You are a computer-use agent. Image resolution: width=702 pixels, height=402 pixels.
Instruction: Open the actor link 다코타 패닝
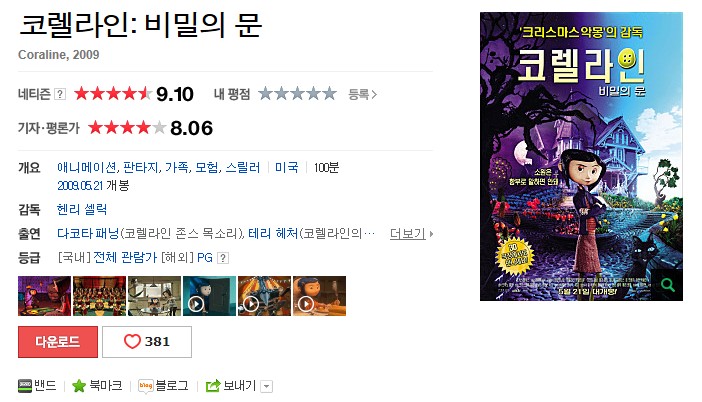(x=88, y=233)
